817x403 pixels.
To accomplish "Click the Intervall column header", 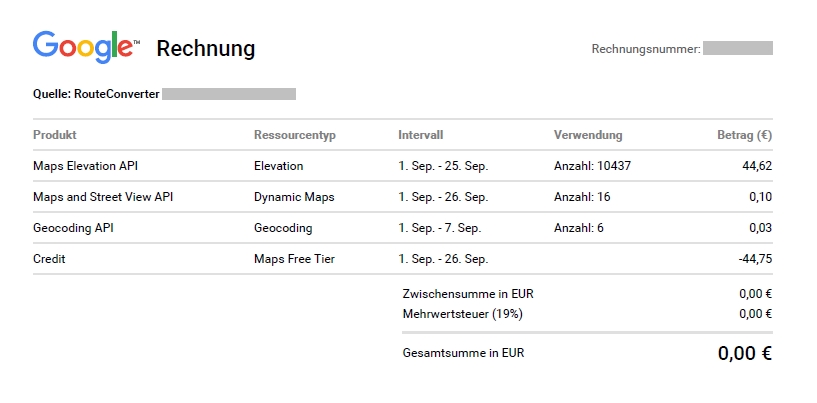I will tap(420, 135).
